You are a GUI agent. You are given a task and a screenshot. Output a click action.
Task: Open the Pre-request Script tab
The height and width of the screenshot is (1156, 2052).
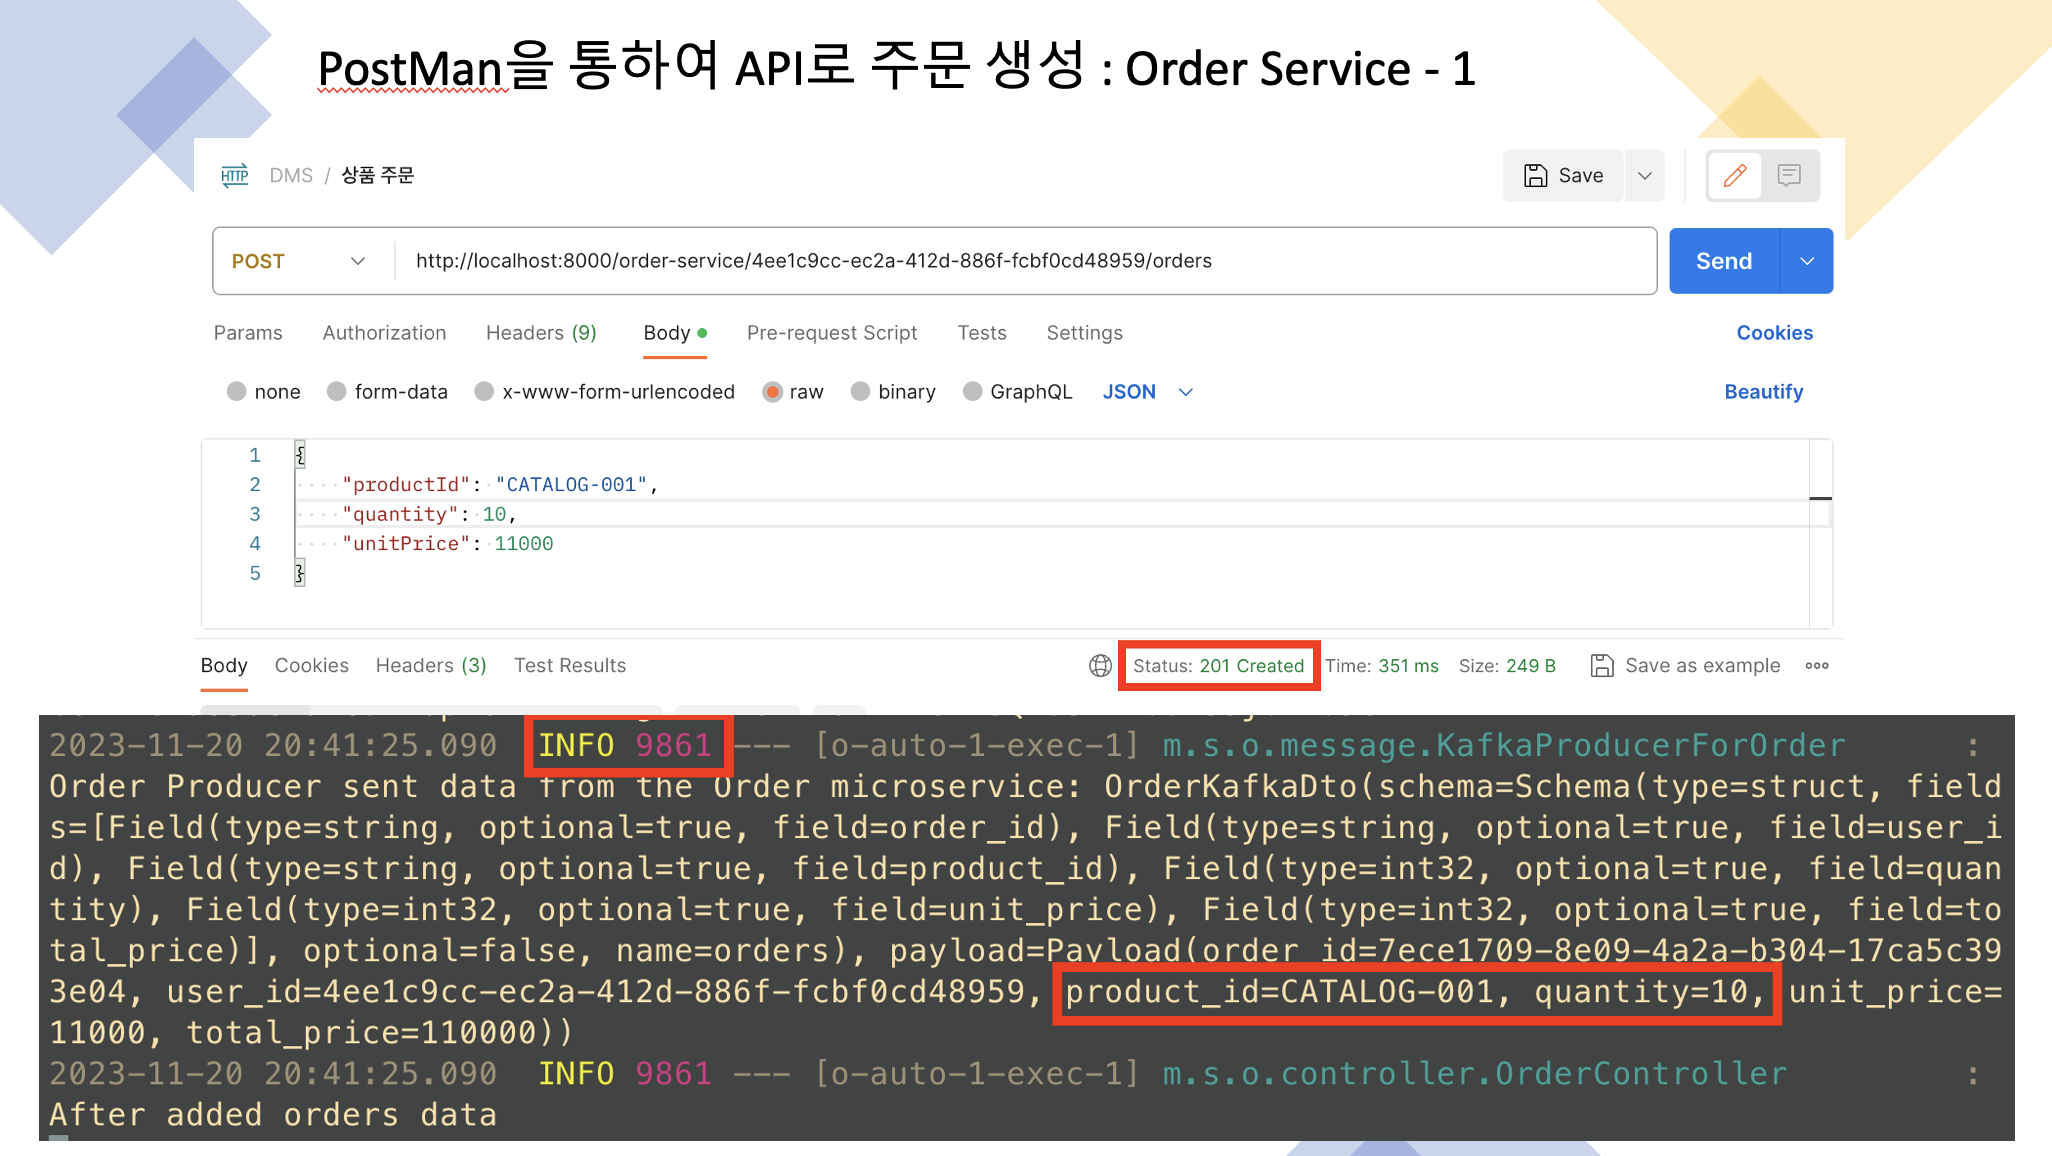point(831,333)
